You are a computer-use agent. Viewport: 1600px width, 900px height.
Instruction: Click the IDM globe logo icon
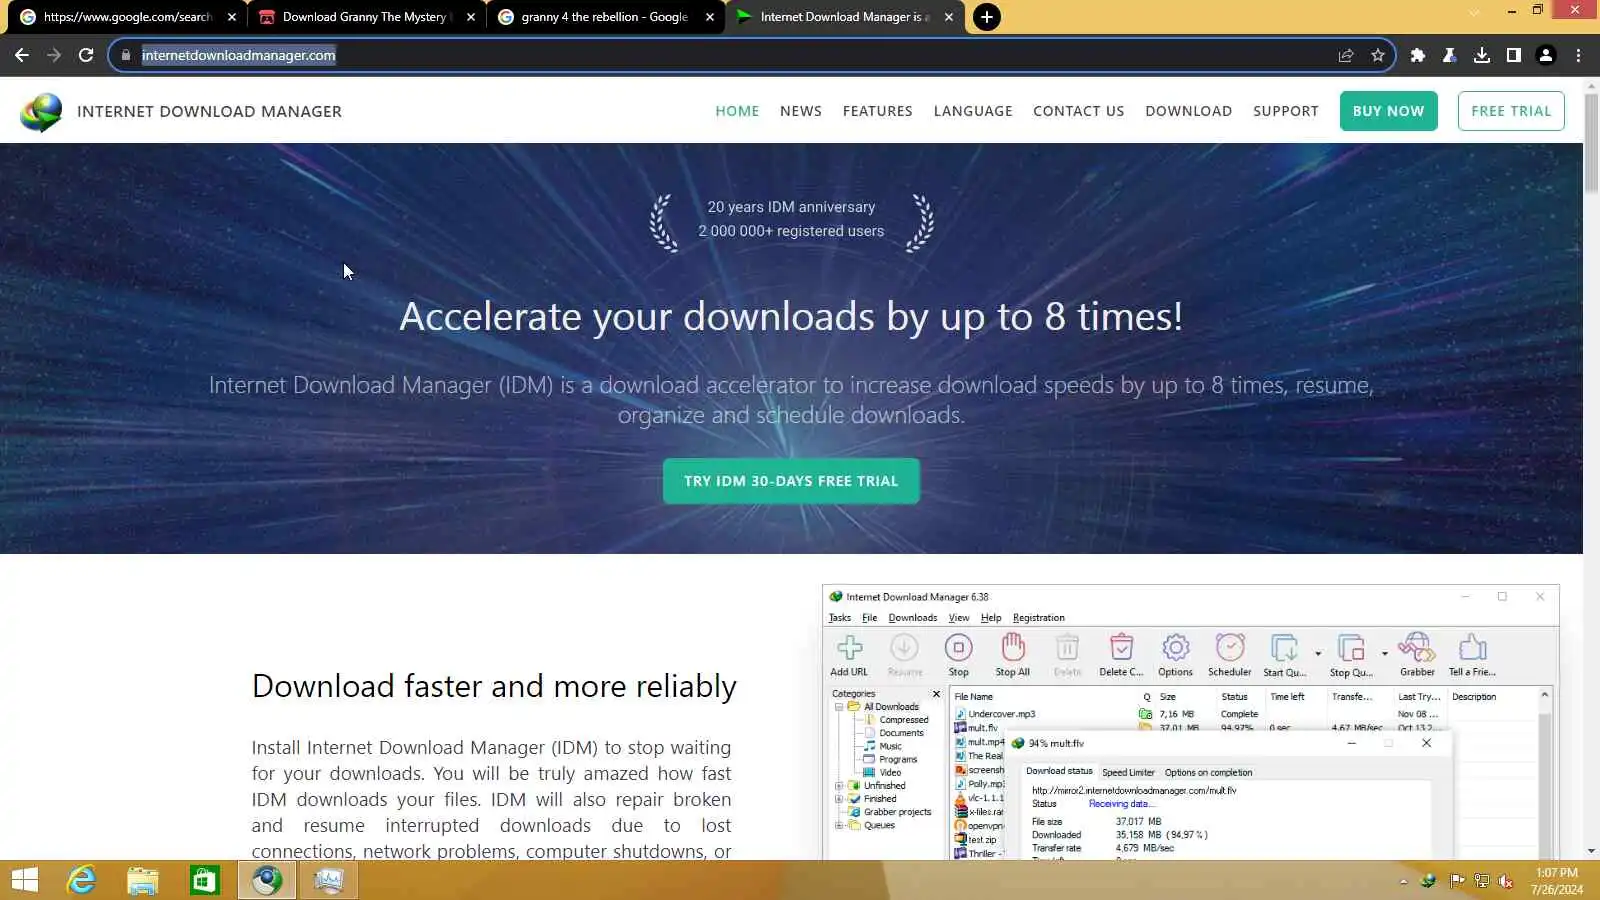41,112
